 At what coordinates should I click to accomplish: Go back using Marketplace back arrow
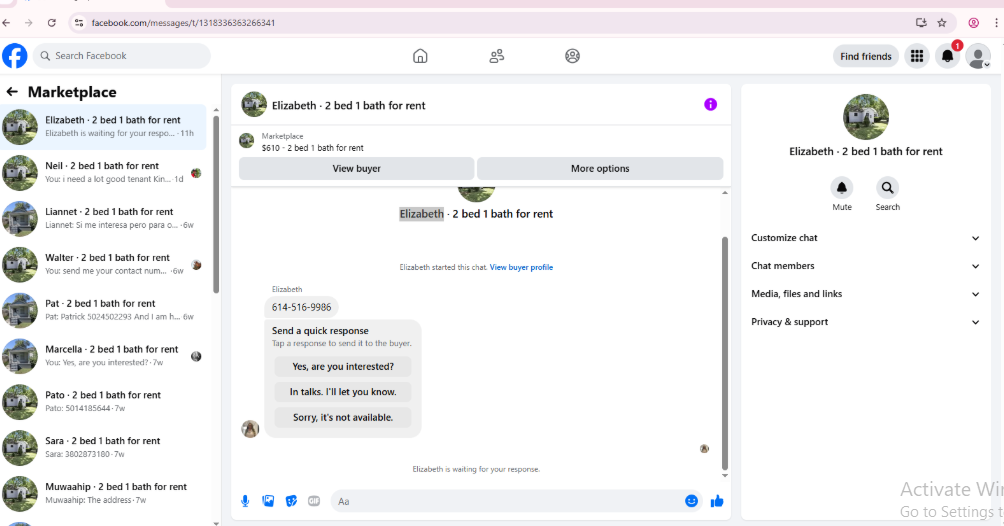[x=12, y=92]
